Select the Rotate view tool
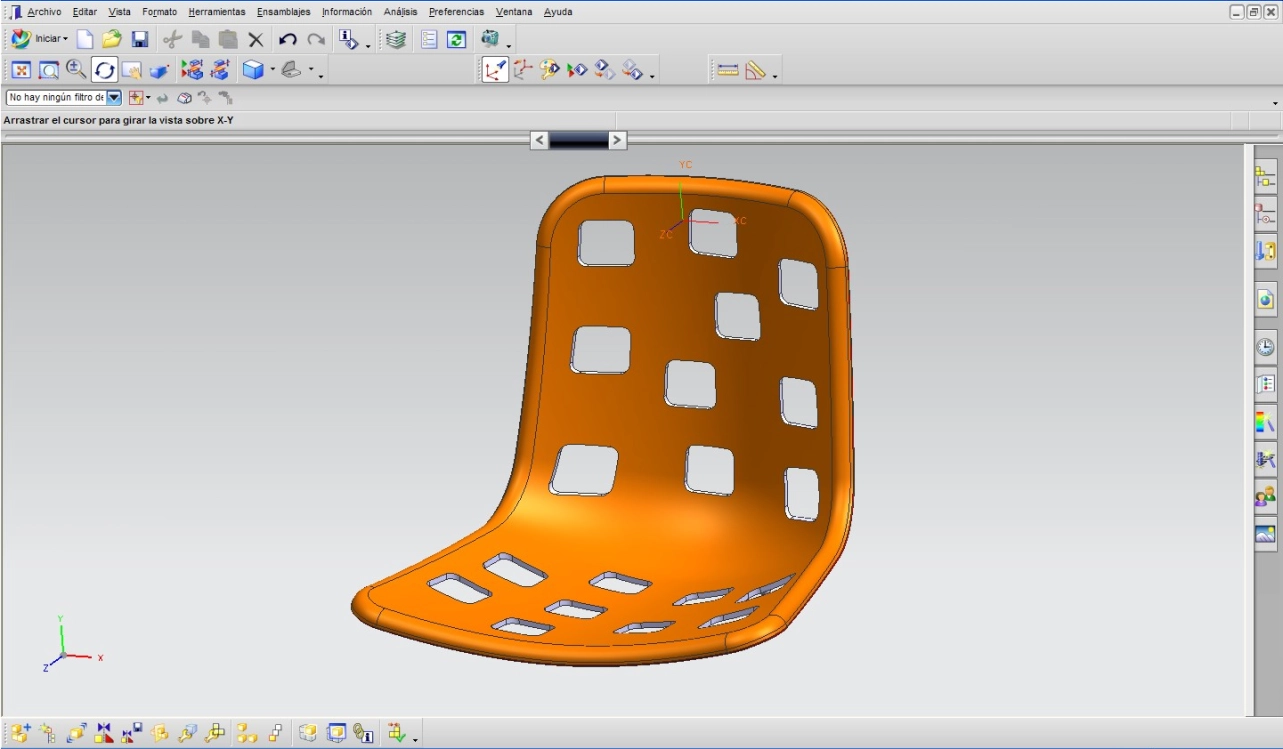This screenshot has height=749, width=1283. (x=105, y=70)
